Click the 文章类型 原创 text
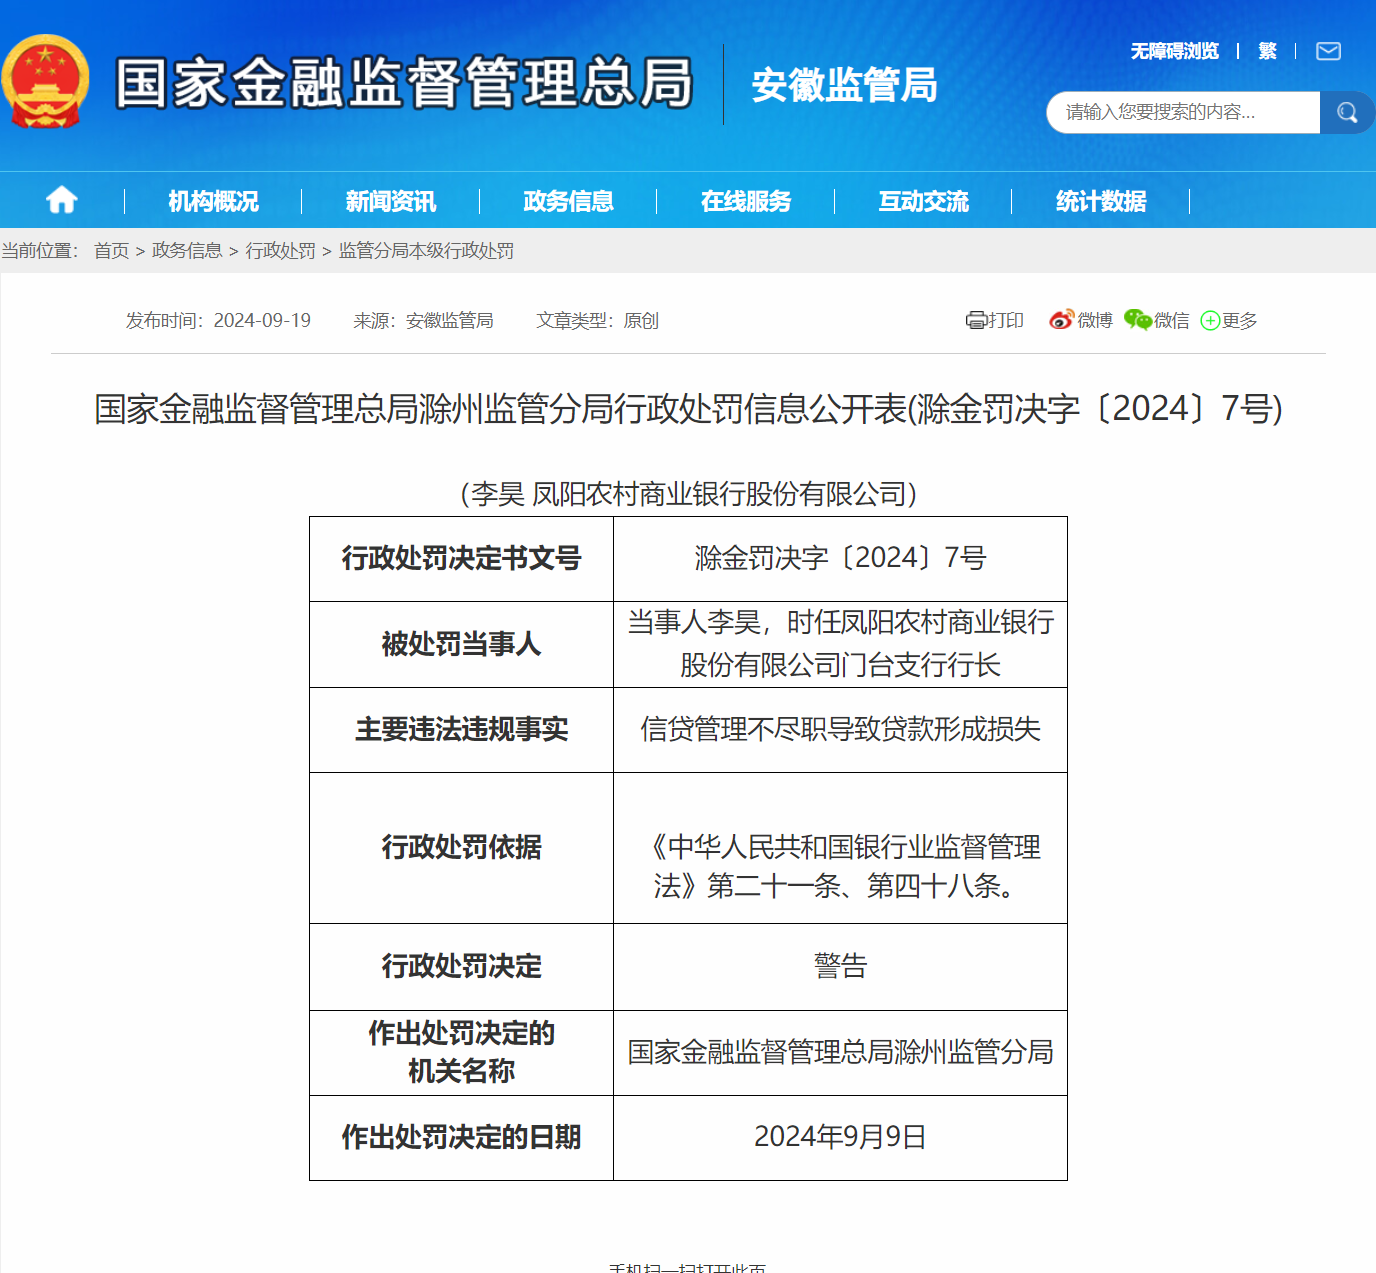Screen dimensions: 1376x1273 tap(597, 320)
